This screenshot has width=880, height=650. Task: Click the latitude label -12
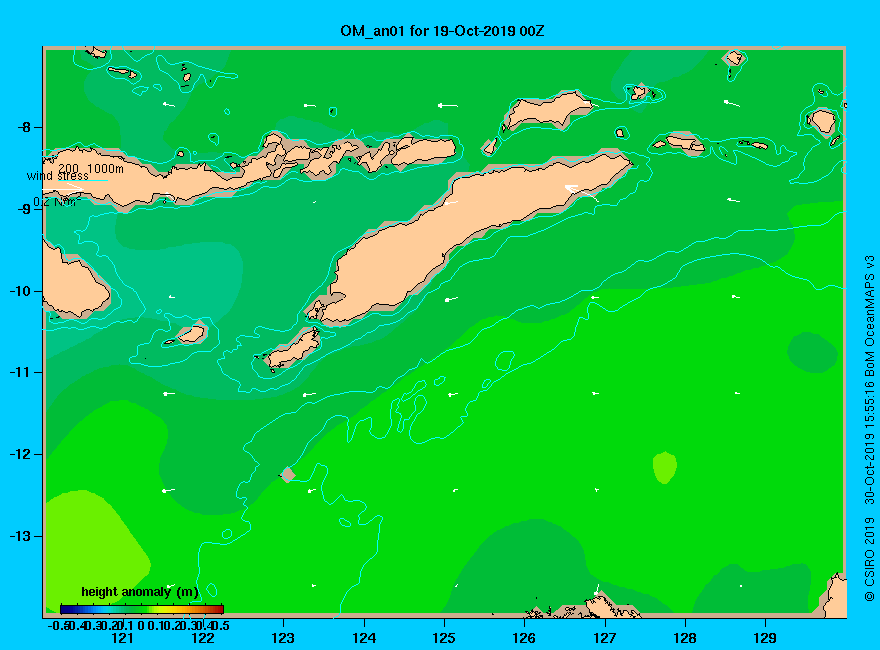click(21, 454)
